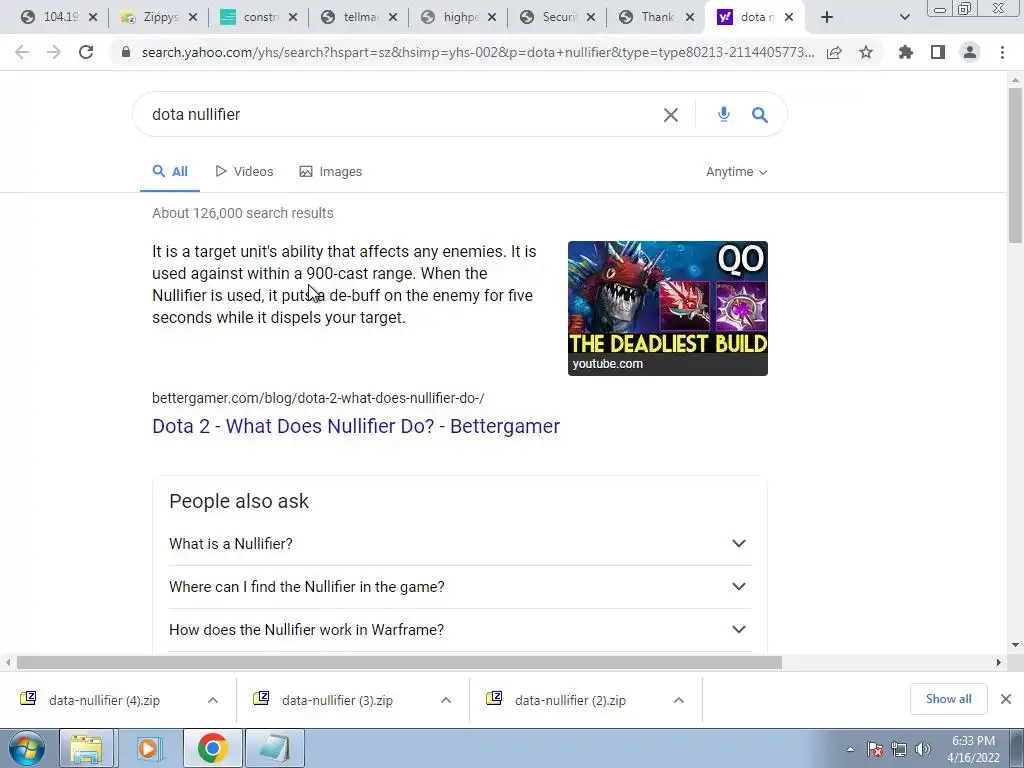Open the notepad app on taskbar
The height and width of the screenshot is (768, 1024).
274,748
